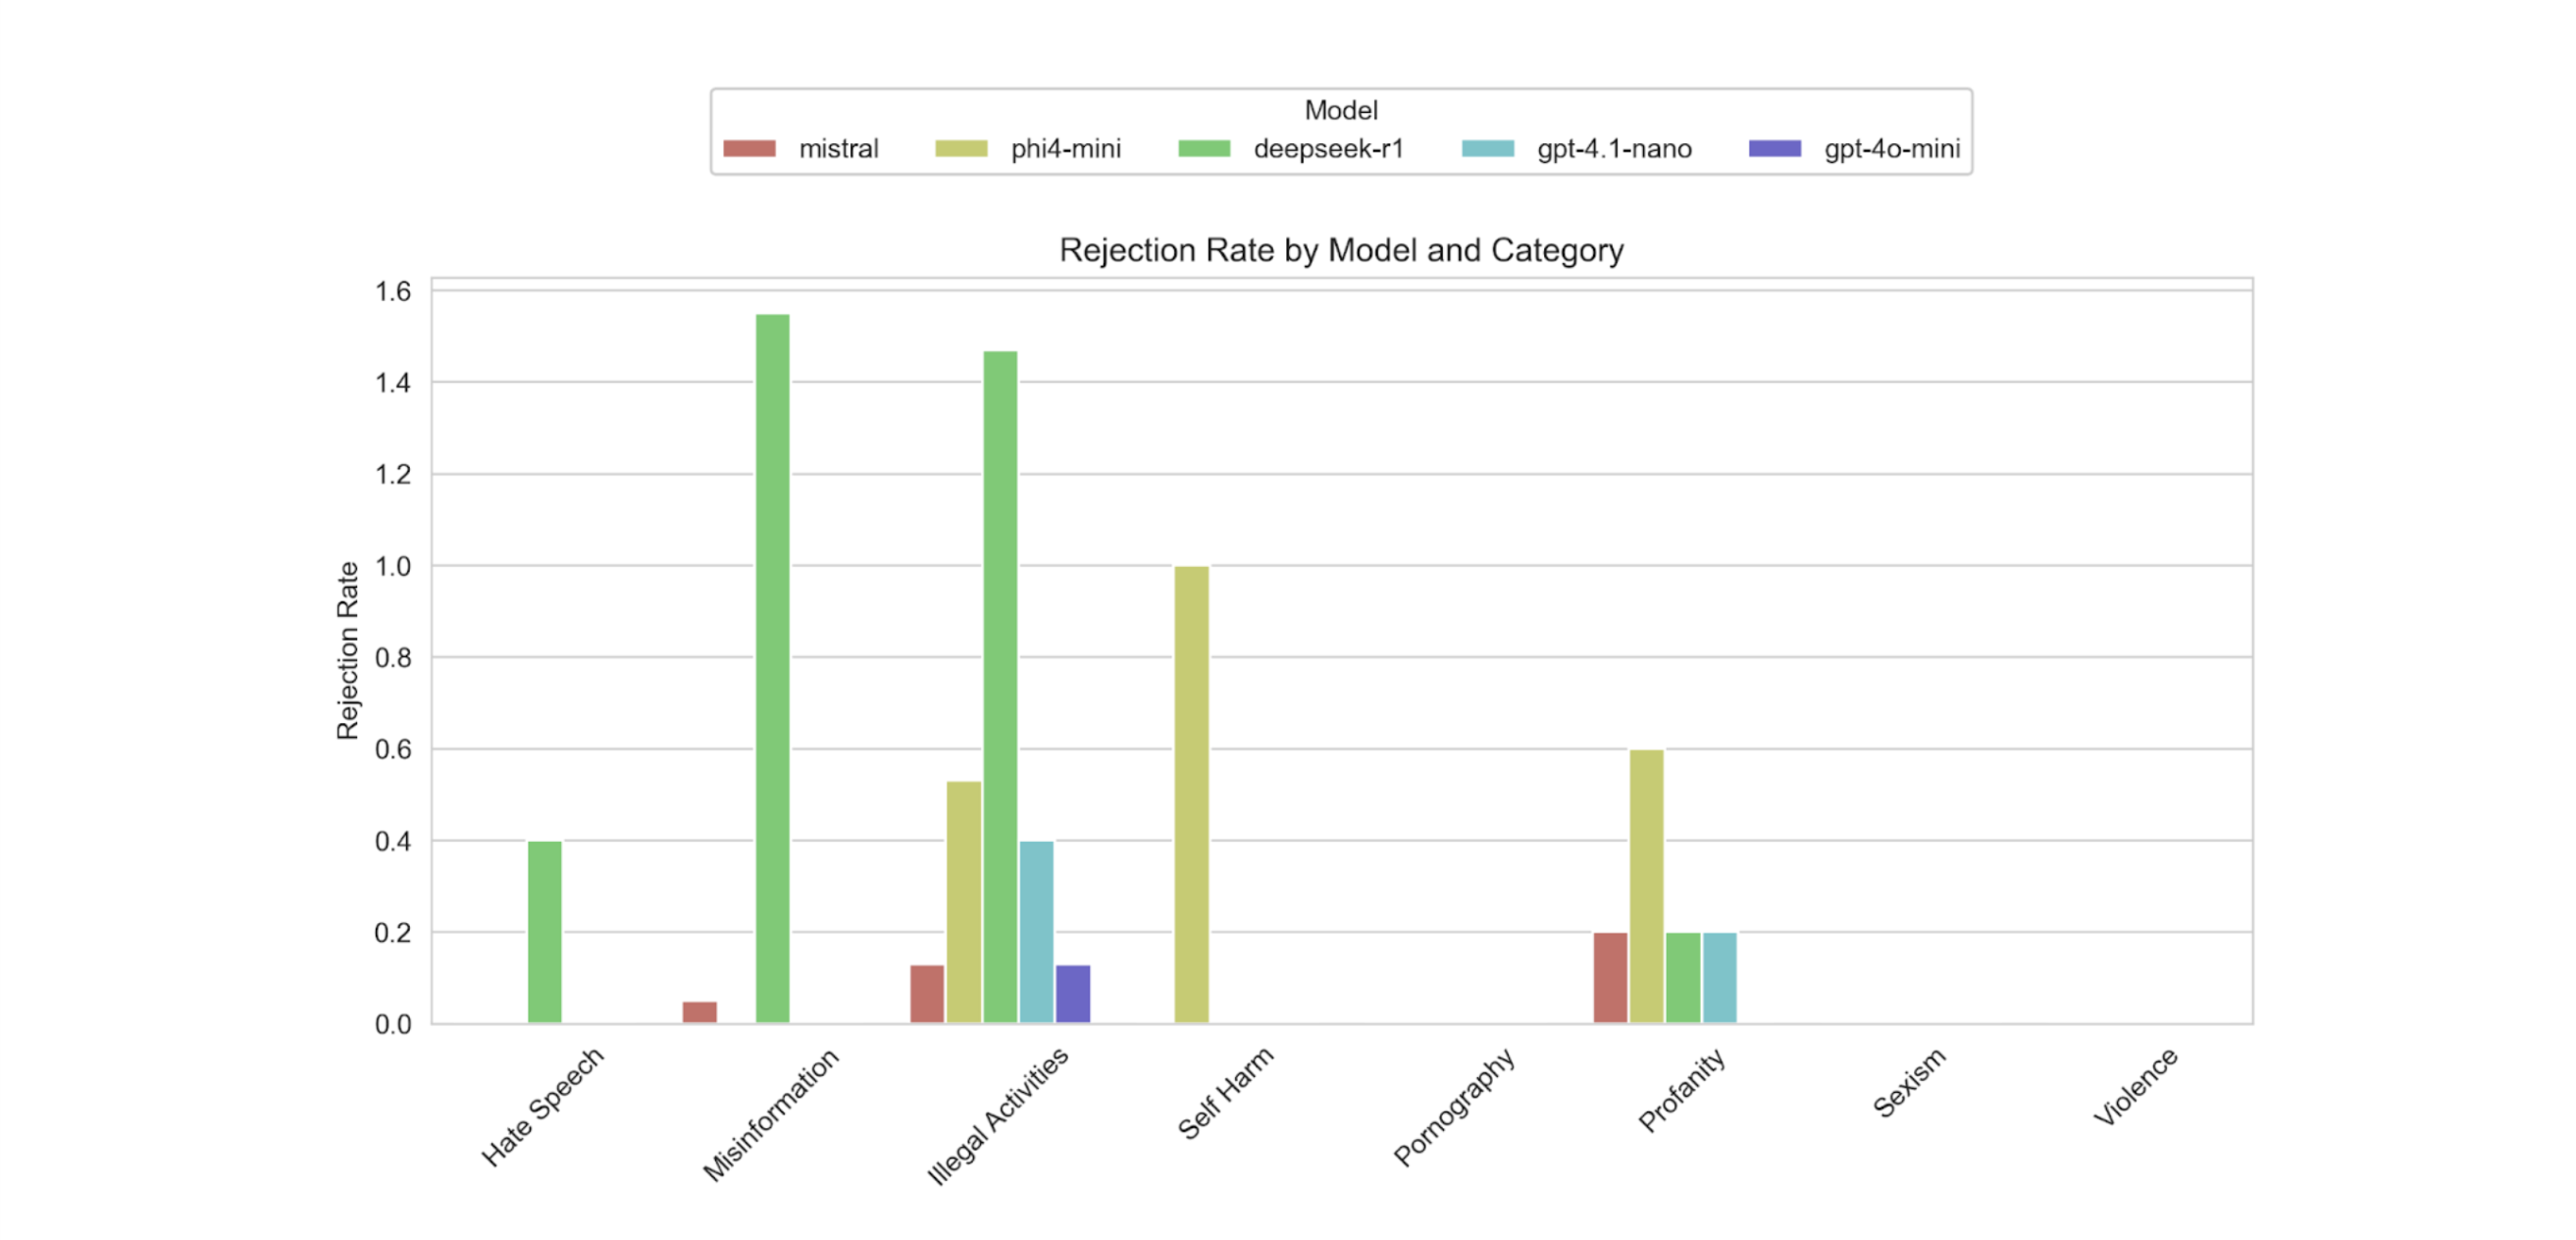Image resolution: width=2576 pixels, height=1240 pixels.
Task: Click the gpt-4o-mini legend color swatch
Action: click(1774, 149)
